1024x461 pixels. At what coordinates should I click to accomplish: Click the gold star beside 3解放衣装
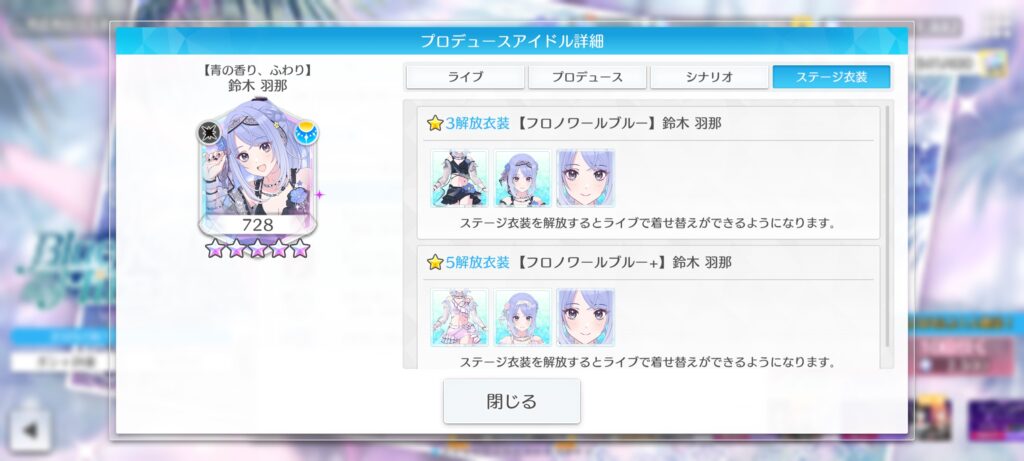[x=435, y=123]
